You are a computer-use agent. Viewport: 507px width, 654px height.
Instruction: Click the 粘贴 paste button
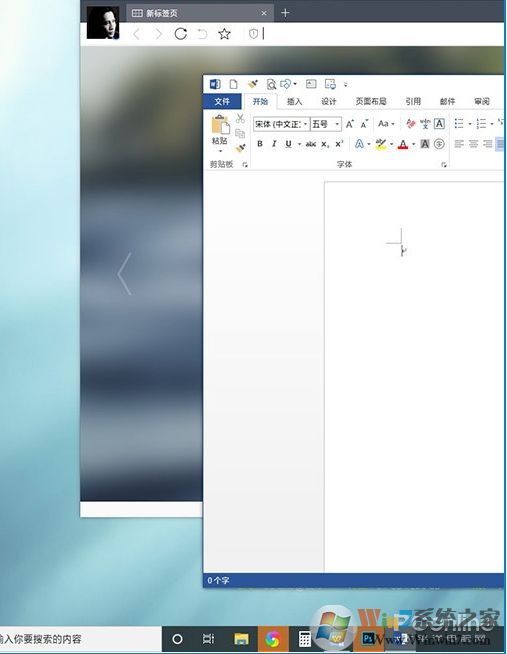(220, 129)
